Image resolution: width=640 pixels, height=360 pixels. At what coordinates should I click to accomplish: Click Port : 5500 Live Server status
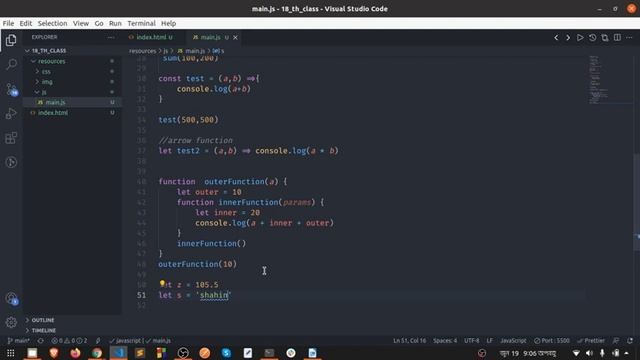tap(551, 340)
